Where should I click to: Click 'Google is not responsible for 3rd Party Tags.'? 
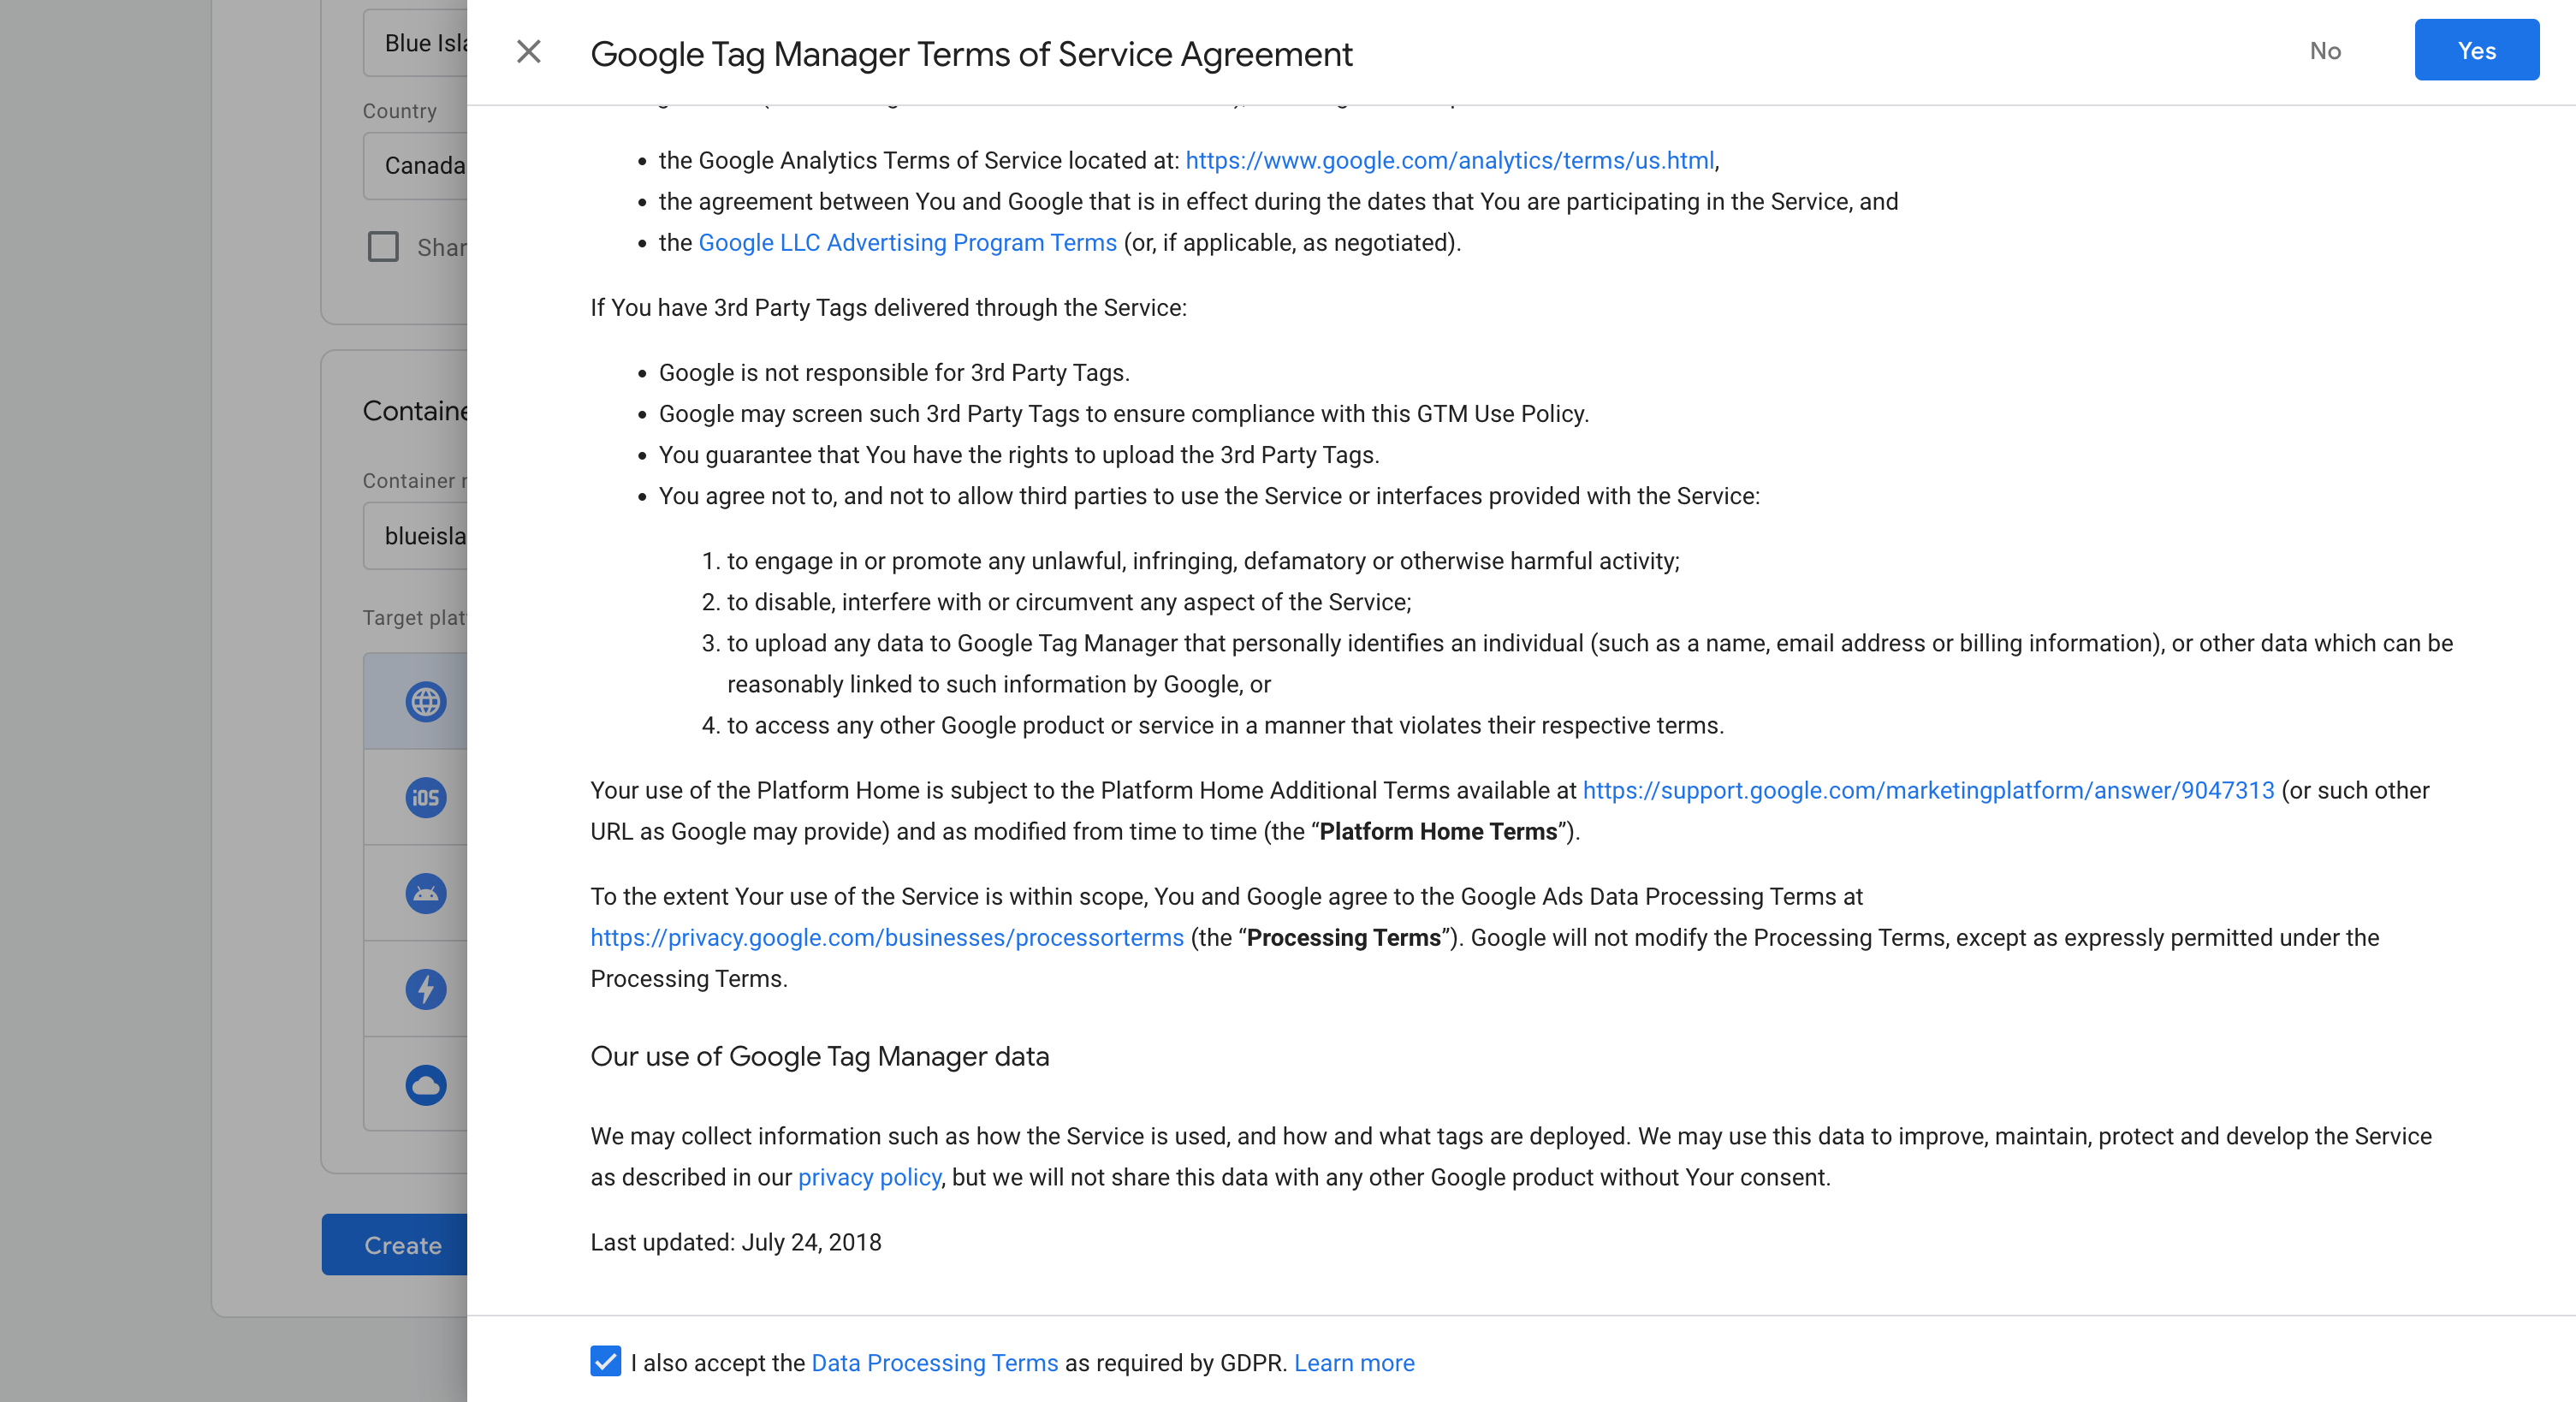click(x=894, y=372)
